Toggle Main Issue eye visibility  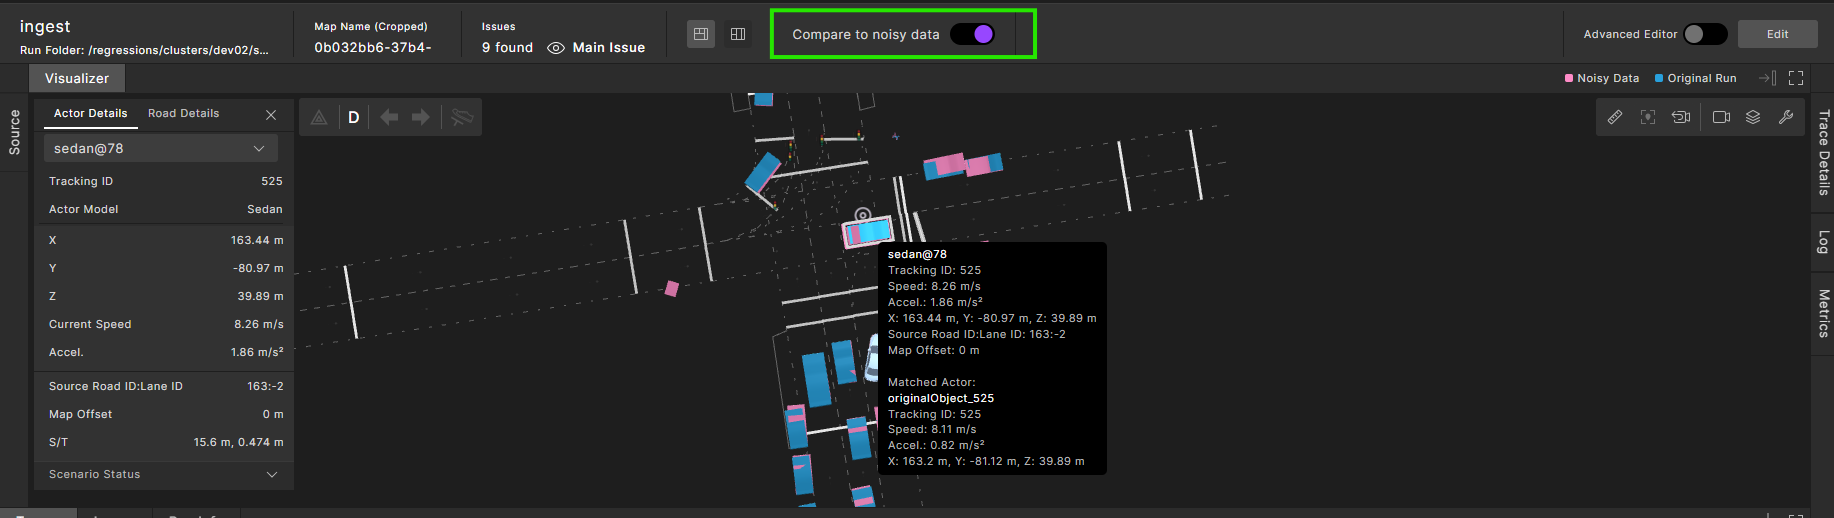click(x=556, y=48)
